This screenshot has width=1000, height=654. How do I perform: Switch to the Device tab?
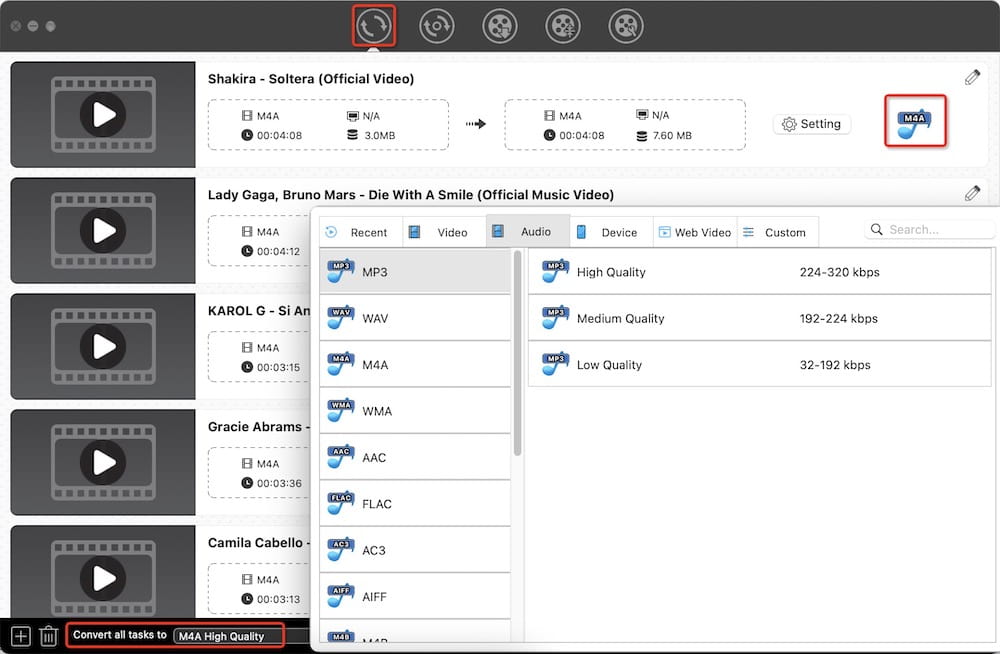click(x=610, y=231)
